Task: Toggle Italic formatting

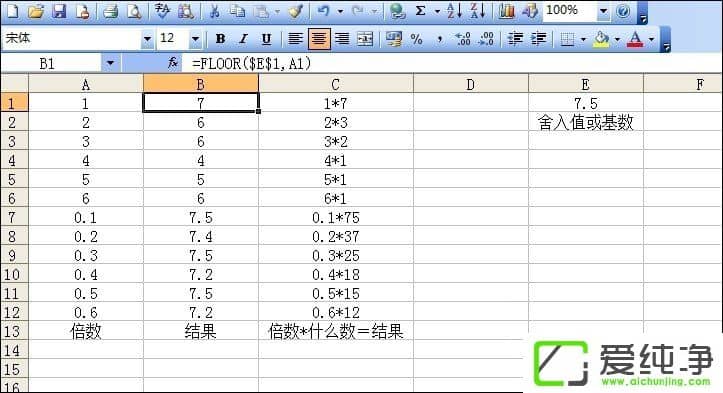Action: pos(243,39)
